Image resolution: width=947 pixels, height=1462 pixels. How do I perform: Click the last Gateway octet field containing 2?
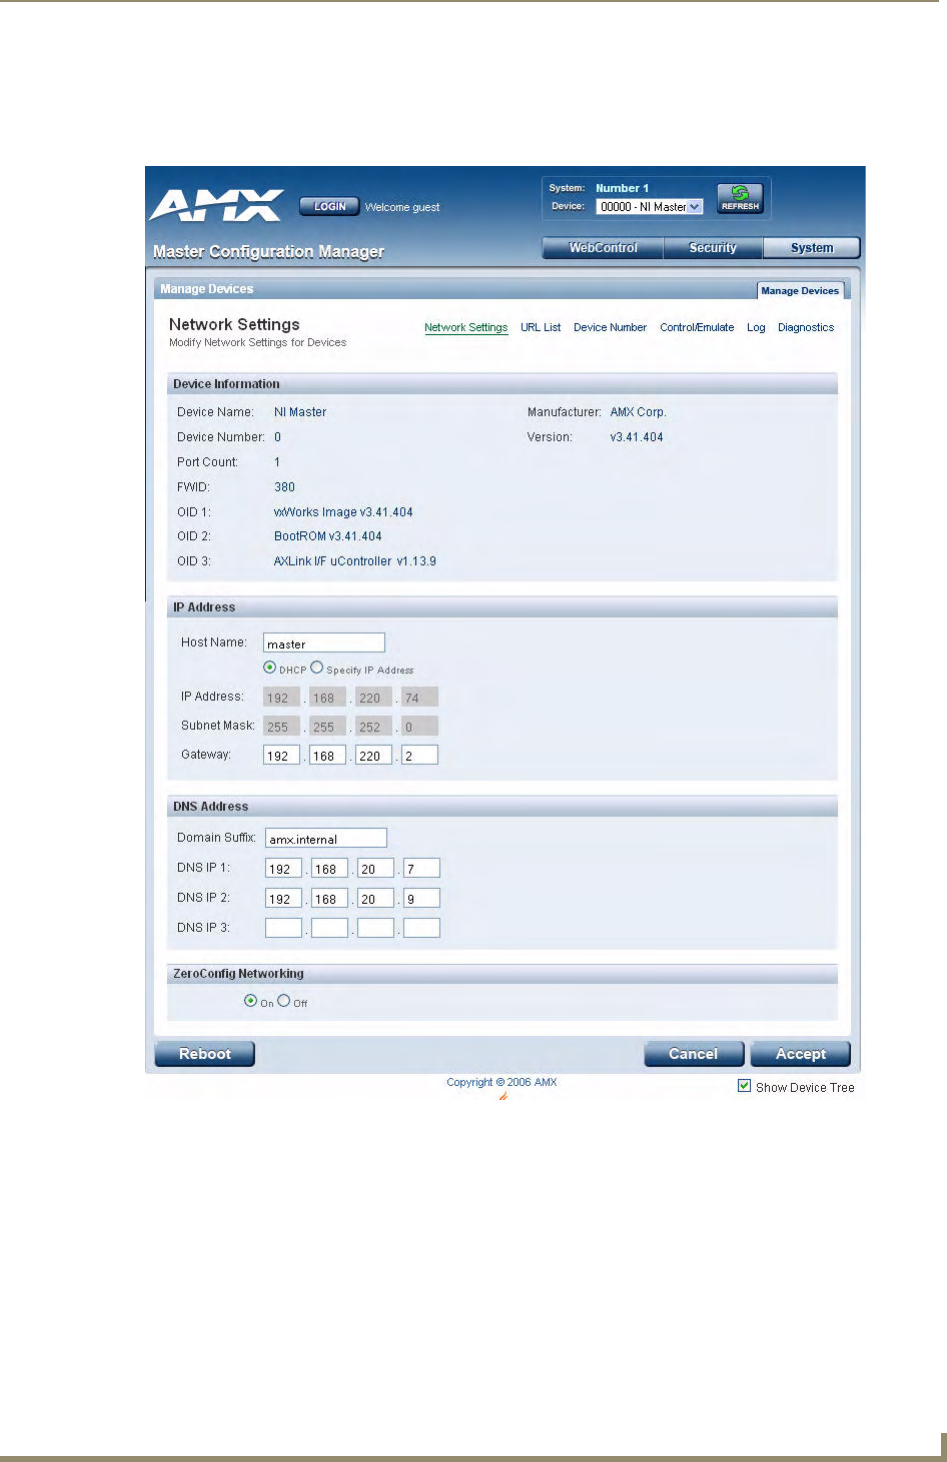[420, 755]
